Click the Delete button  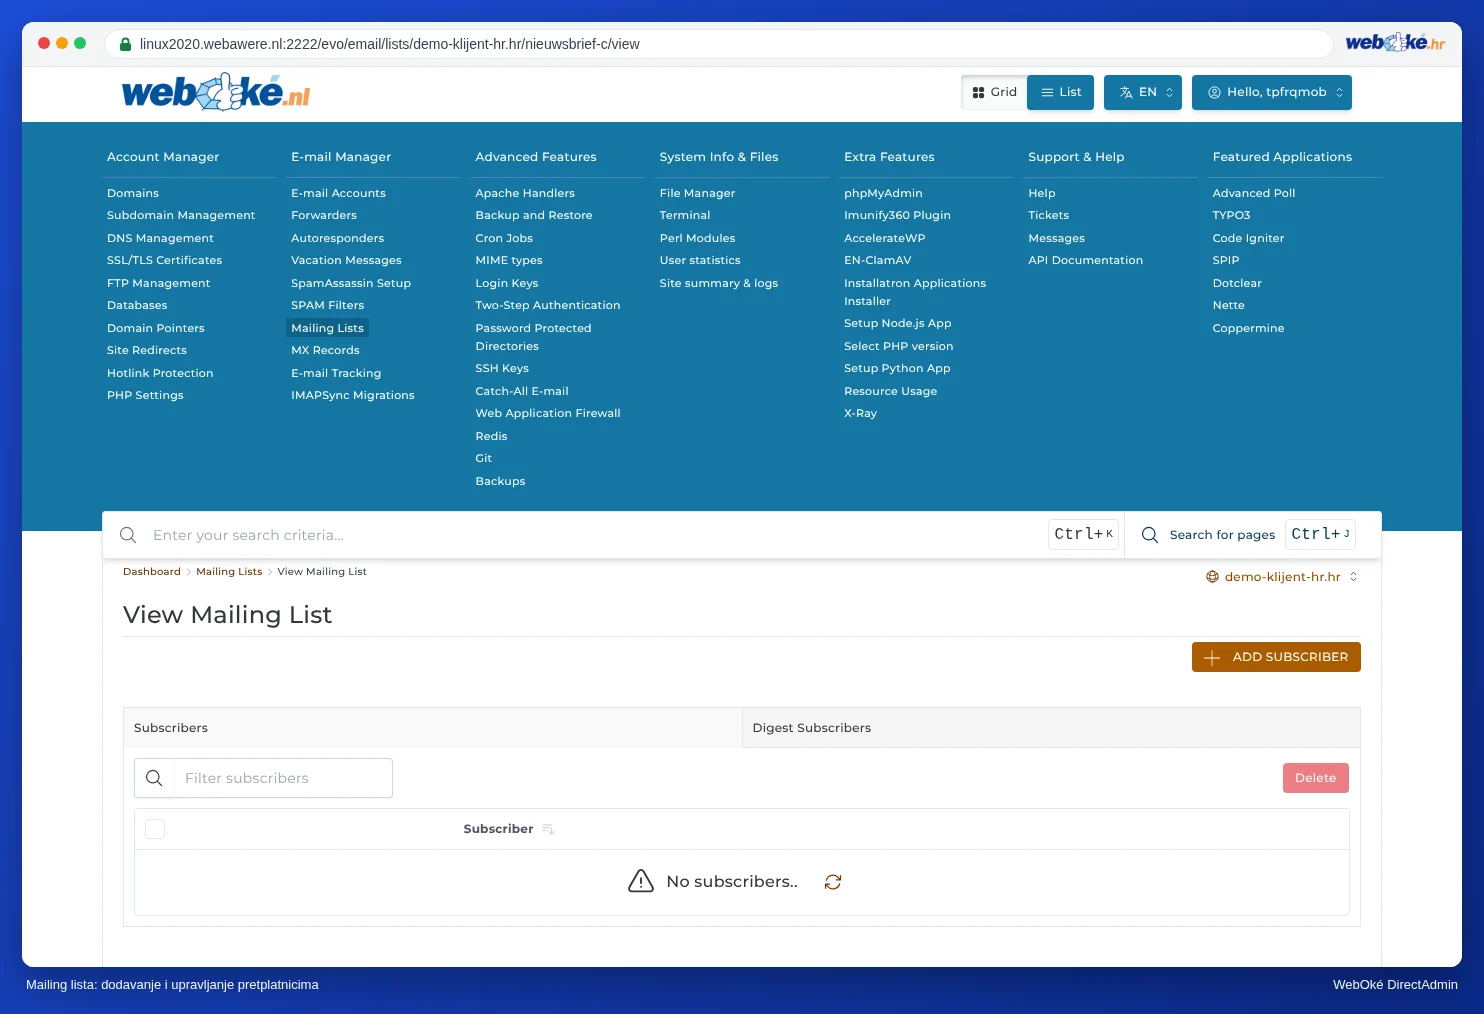1316,778
